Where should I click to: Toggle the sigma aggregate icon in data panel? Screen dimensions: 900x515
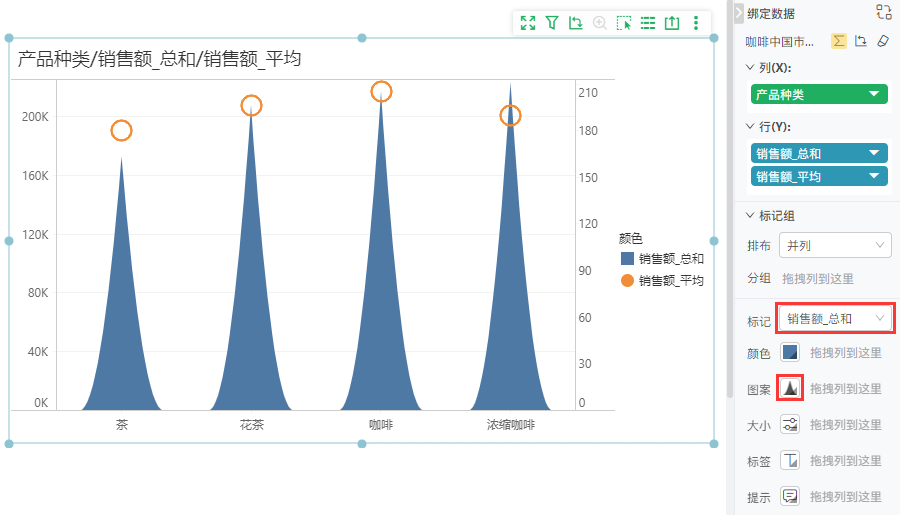tap(839, 41)
